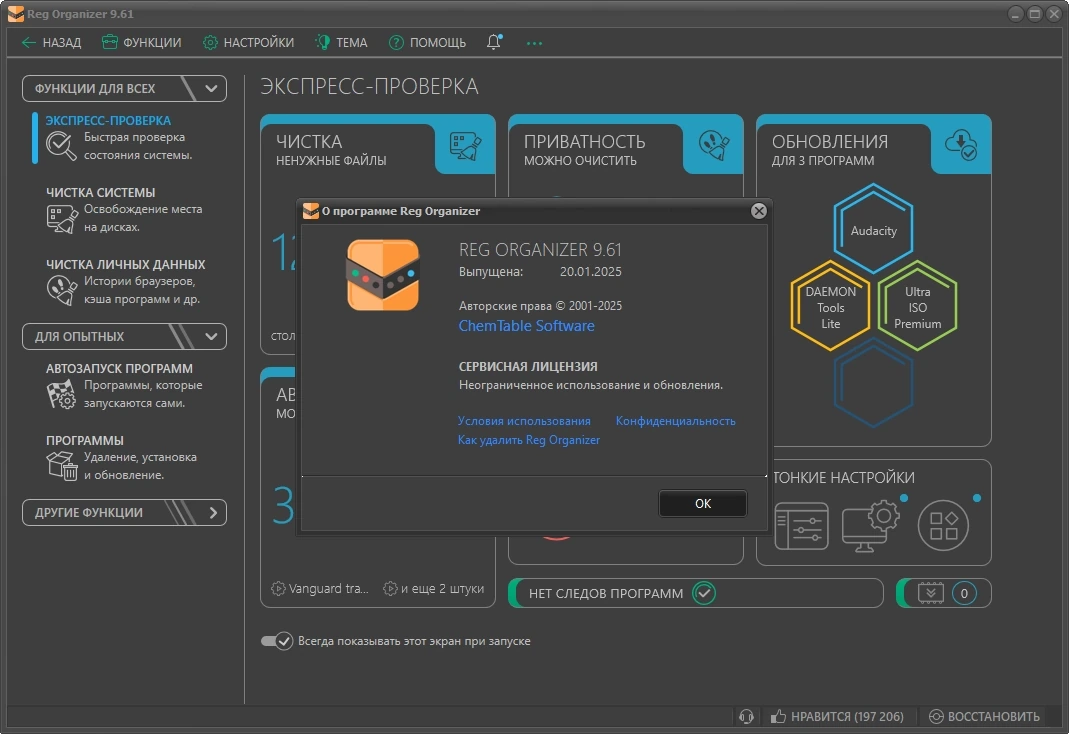Viewport: 1069px width, 734px height.
Task: Click the green checkmark beside НЕТ СЛЕДОВ ПРОГРАММ
Action: coord(704,593)
